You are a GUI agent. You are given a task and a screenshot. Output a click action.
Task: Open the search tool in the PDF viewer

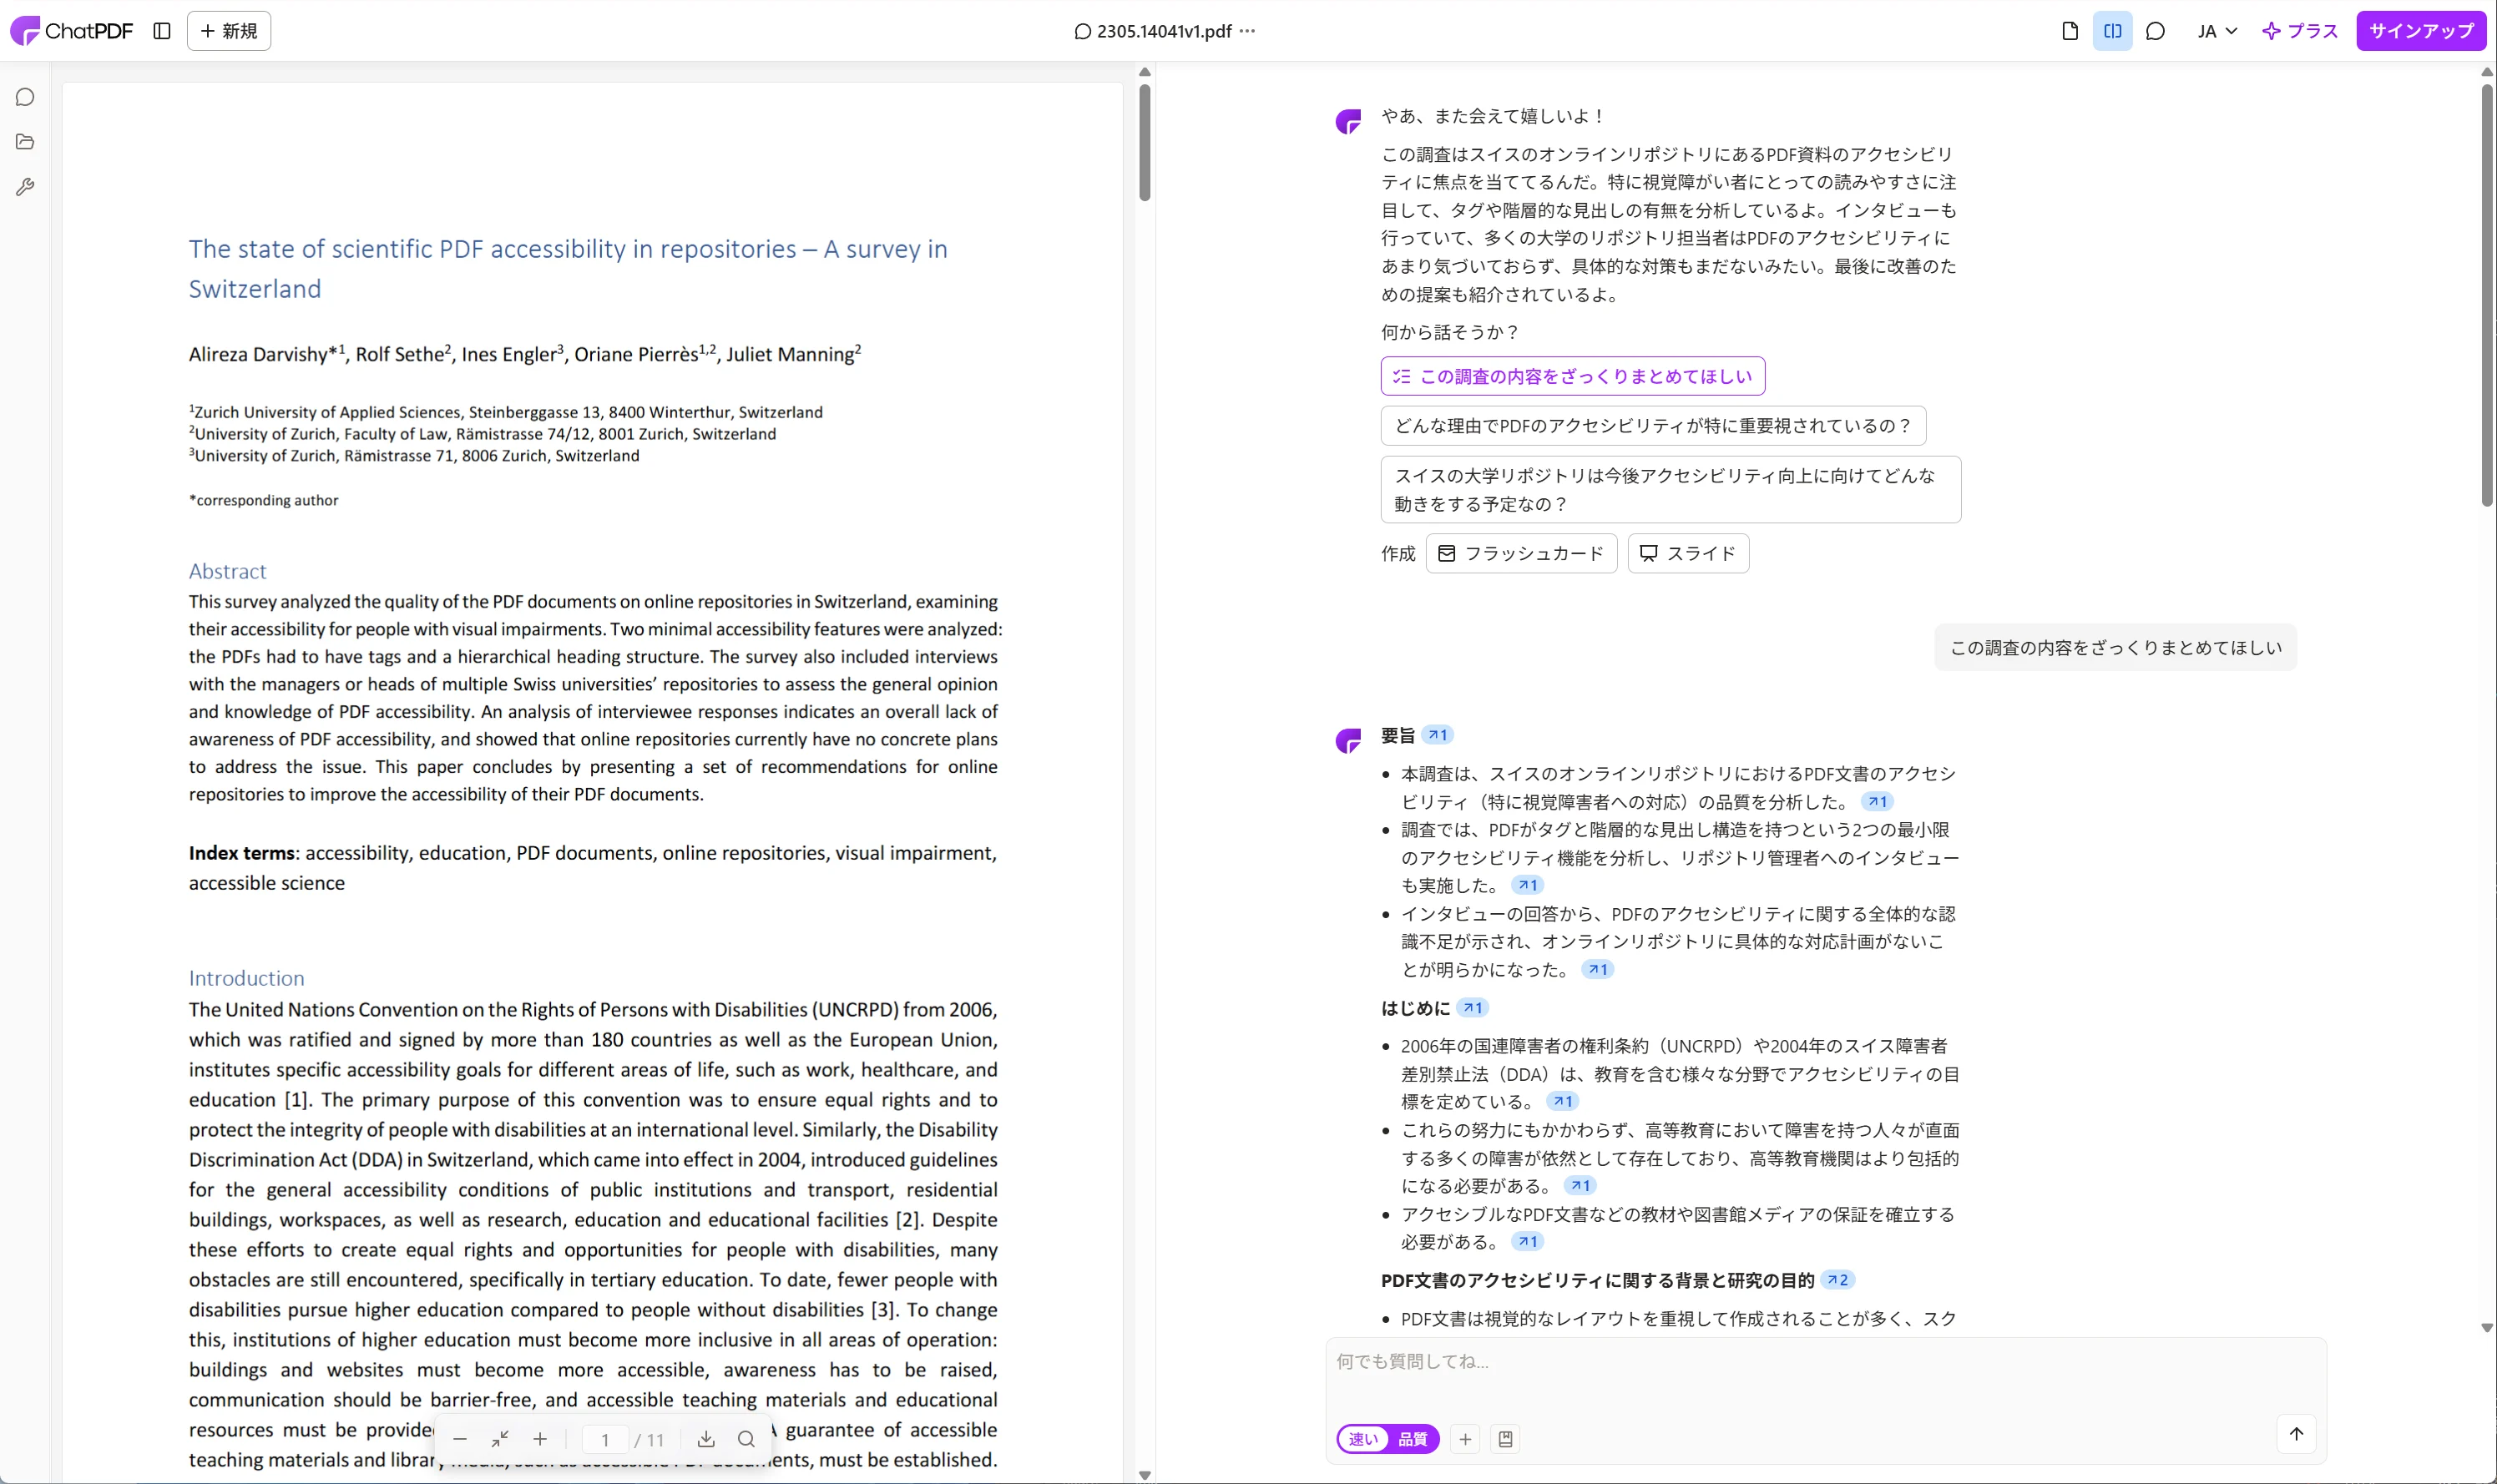tap(747, 1438)
